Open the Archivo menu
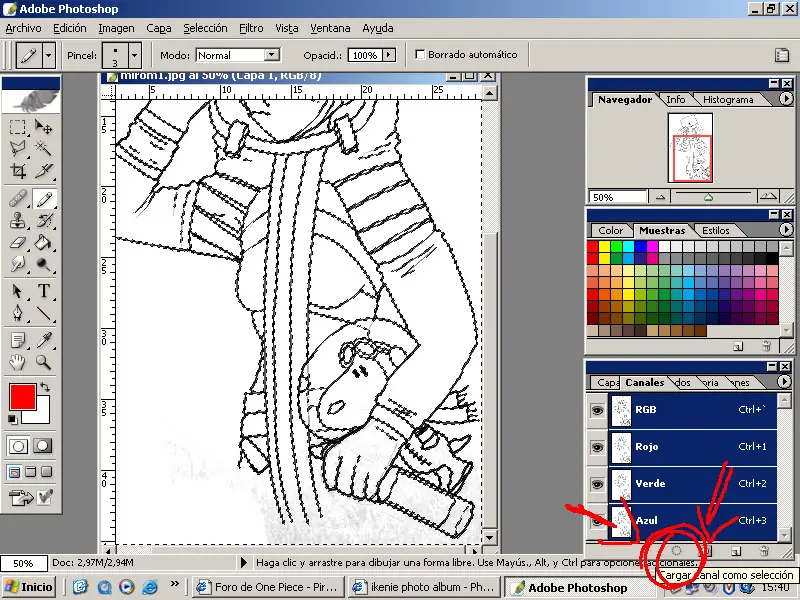The width and height of the screenshot is (800, 600). tap(23, 29)
